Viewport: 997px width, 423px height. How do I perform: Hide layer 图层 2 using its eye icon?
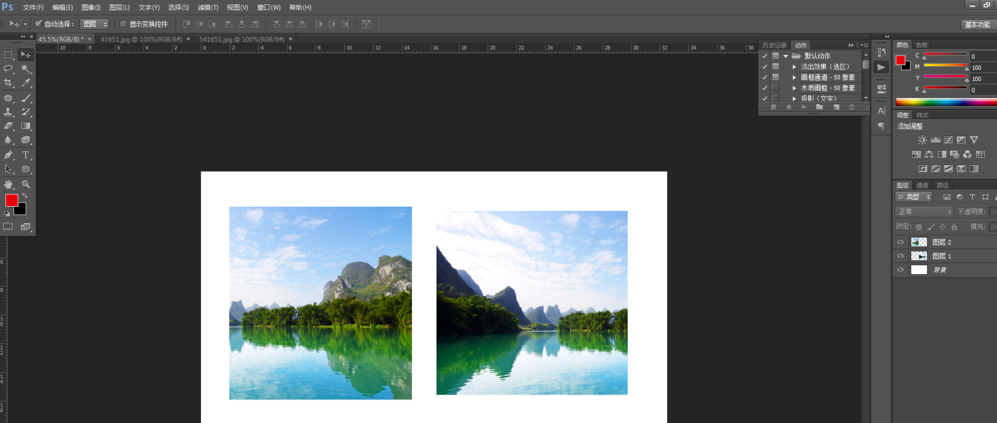point(900,242)
